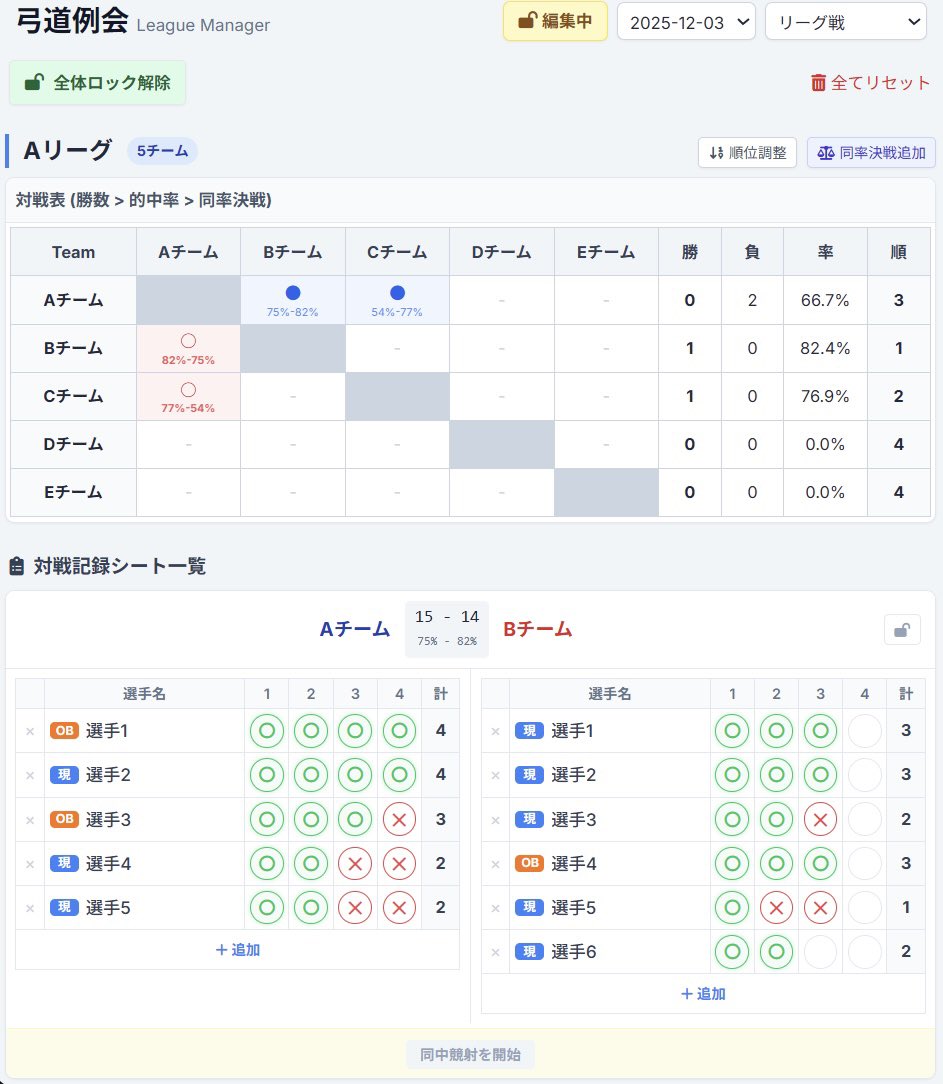This screenshot has height=1084, width=943.
Task: Toggle Bチーム 選手3 shot 3 miss mark
Action: (821, 819)
